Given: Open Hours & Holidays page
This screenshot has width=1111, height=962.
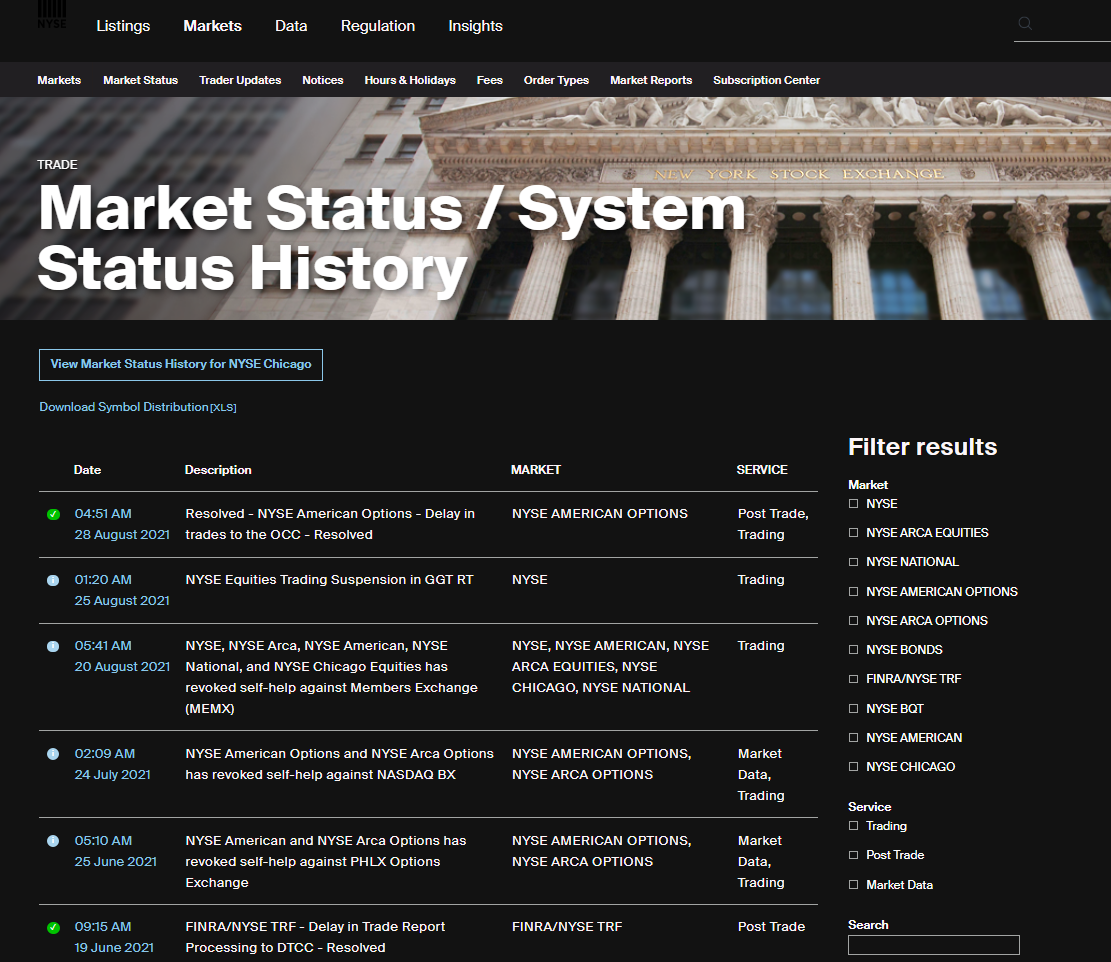Looking at the screenshot, I should [410, 80].
